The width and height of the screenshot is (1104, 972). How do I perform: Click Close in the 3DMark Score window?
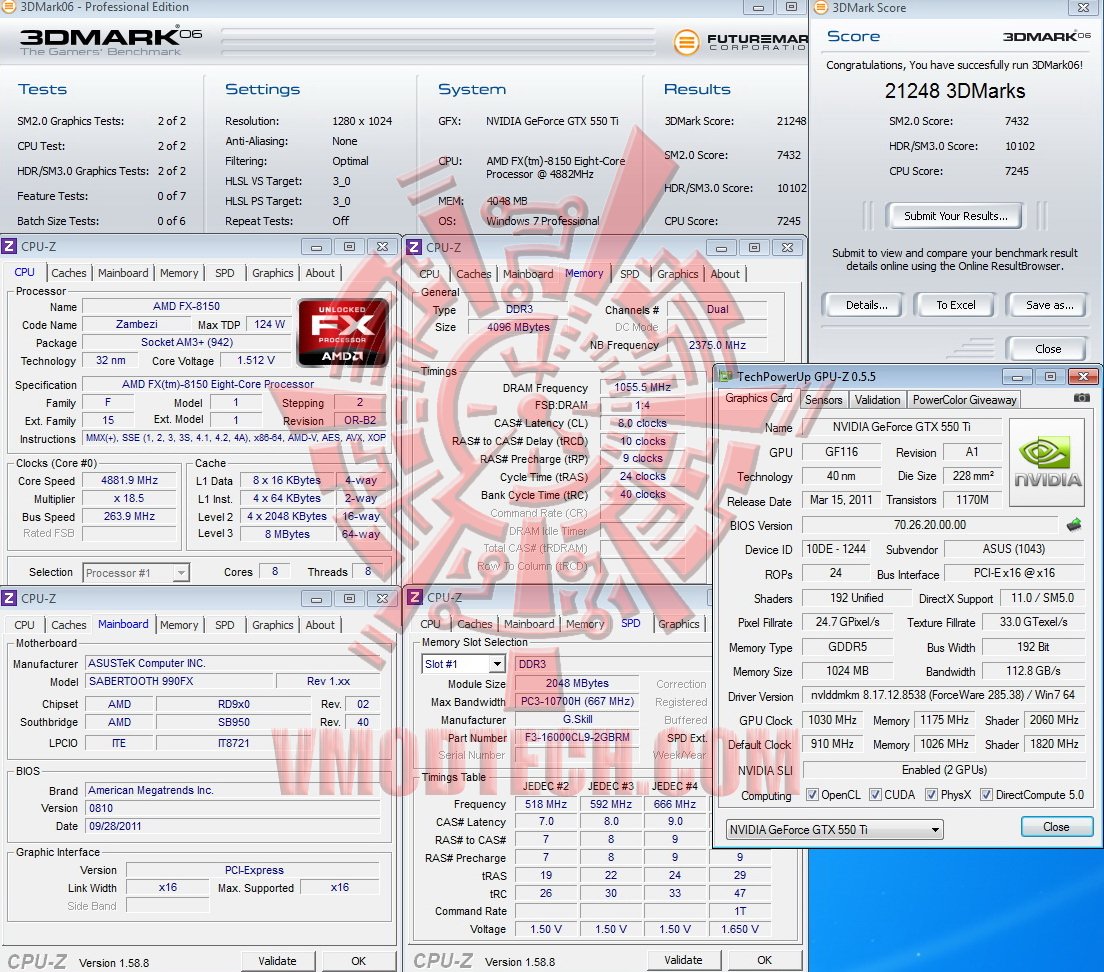[x=1048, y=349]
